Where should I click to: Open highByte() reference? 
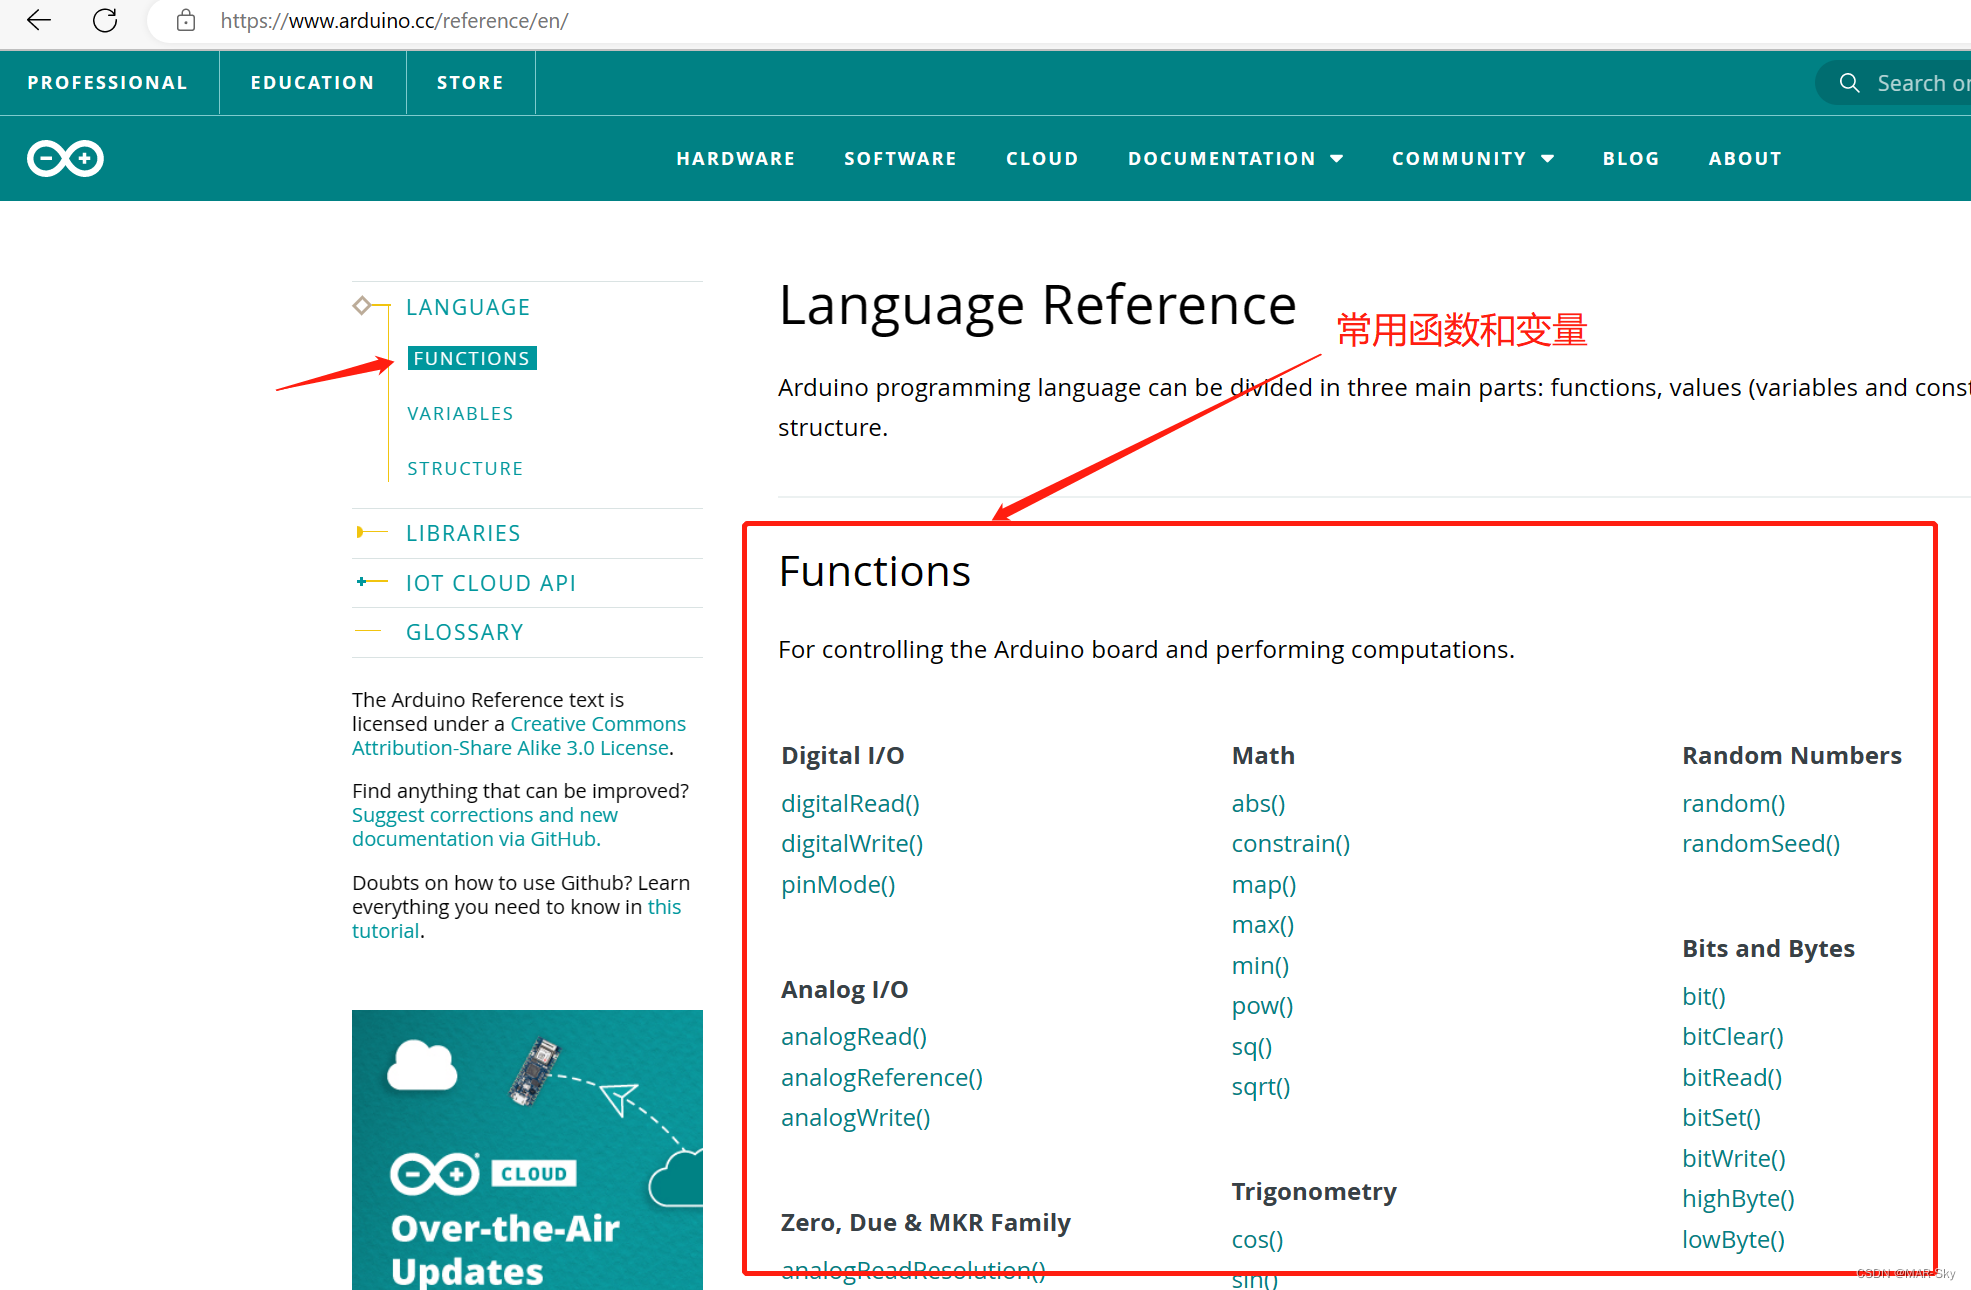tap(1739, 1199)
